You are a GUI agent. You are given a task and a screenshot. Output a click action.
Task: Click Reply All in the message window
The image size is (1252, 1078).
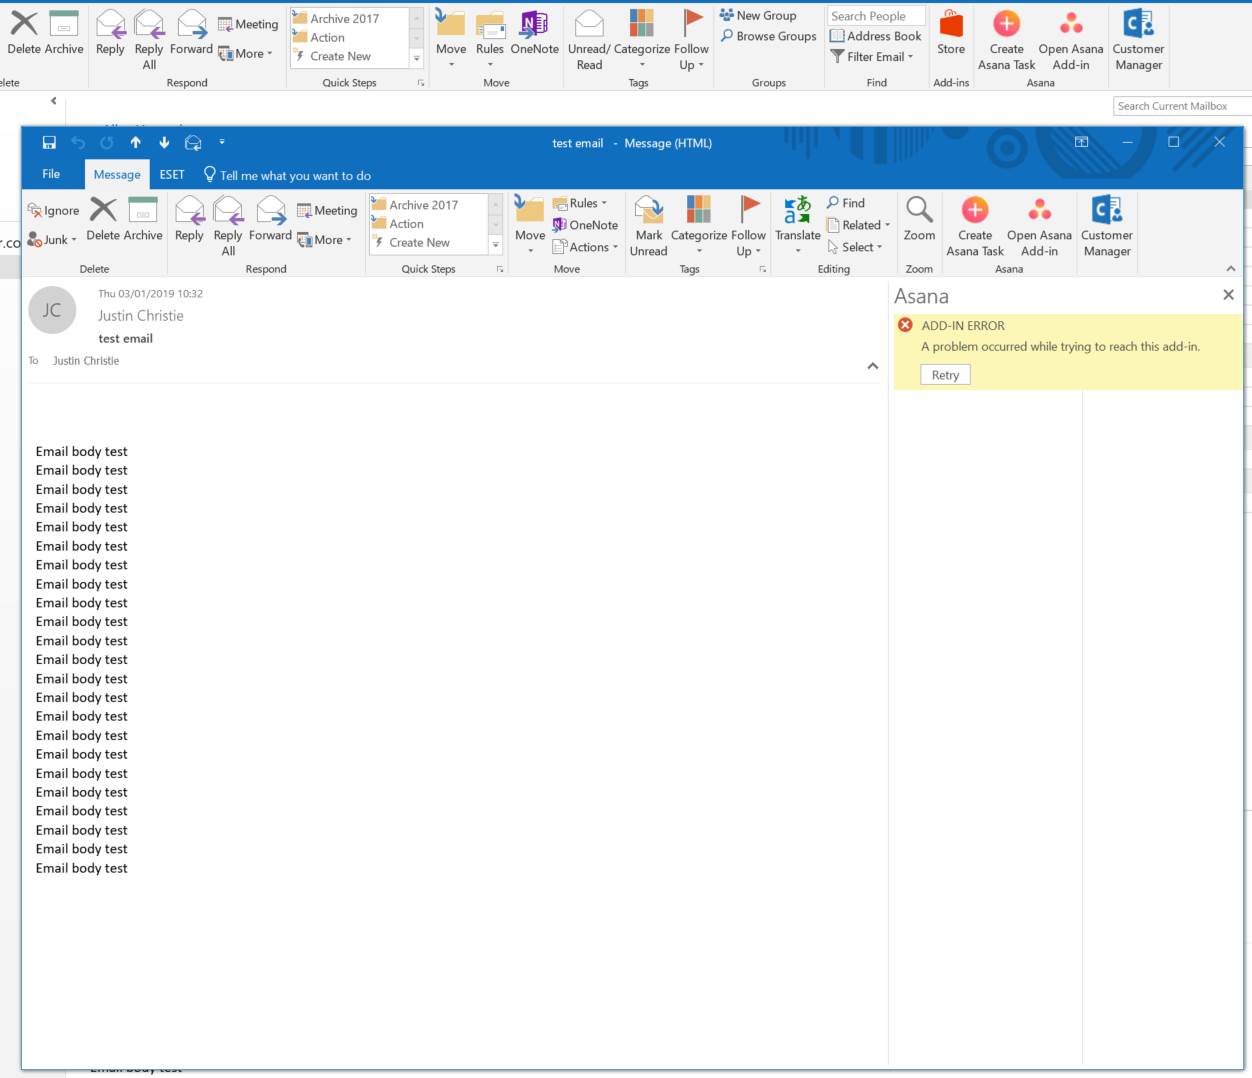coord(228,226)
